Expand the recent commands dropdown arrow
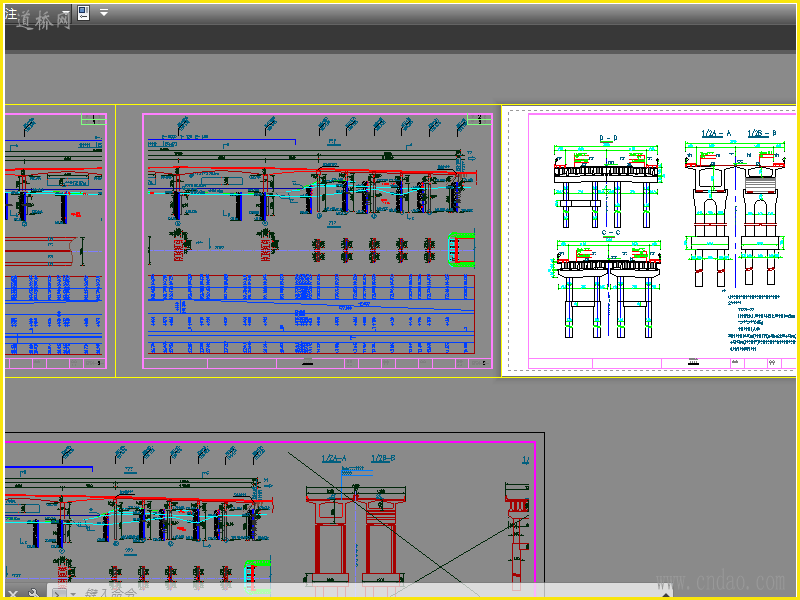The height and width of the screenshot is (600, 800). [73, 594]
